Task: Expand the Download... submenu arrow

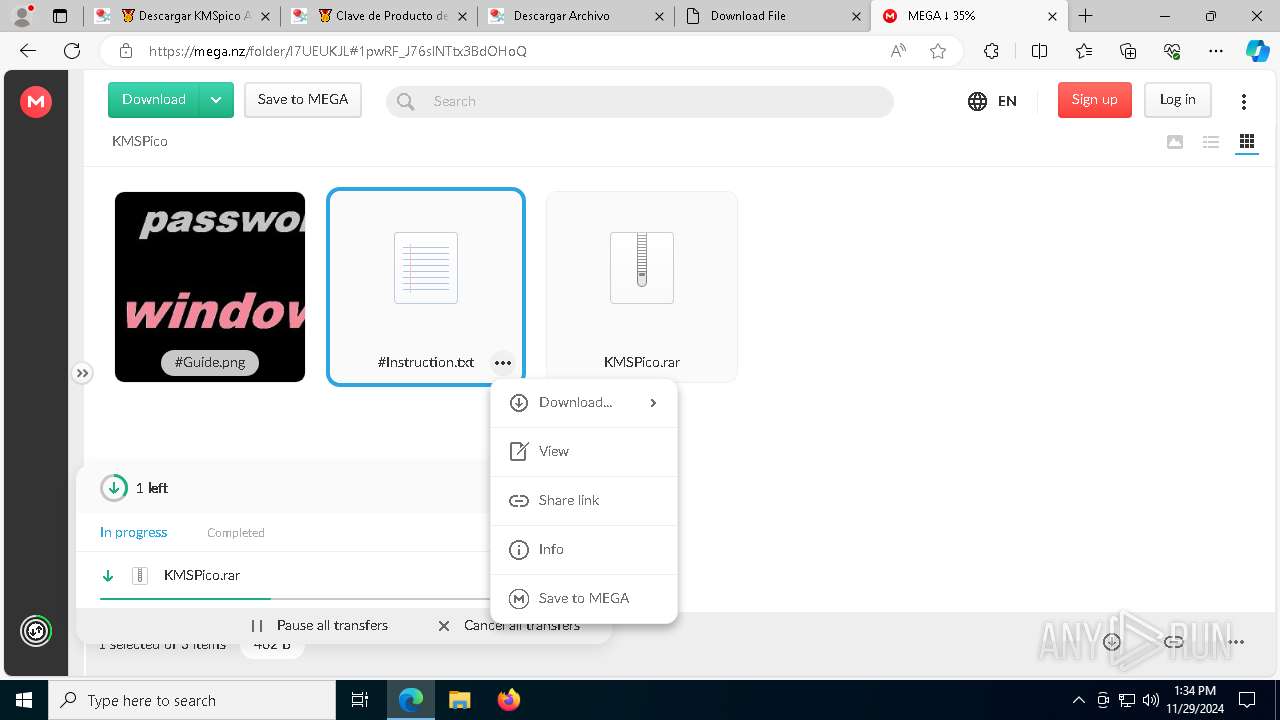Action: 653,403
